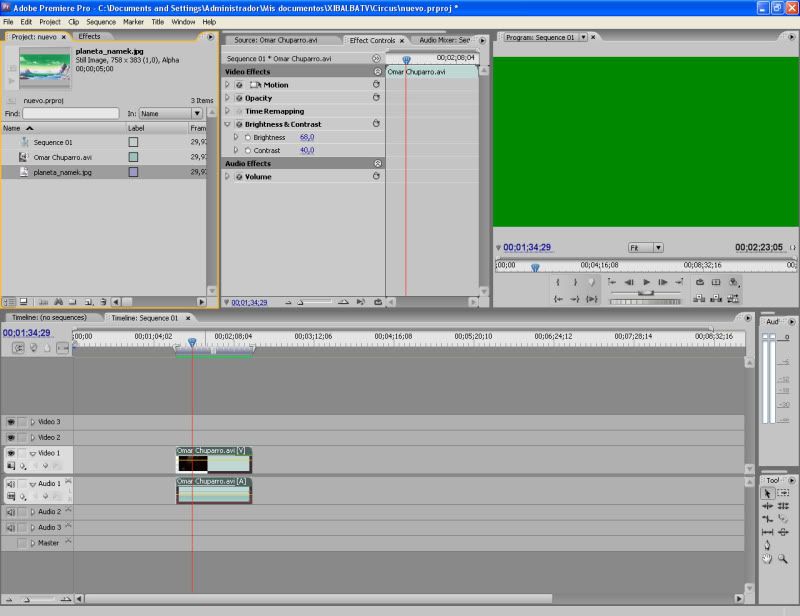
Task: Select the Pen tool
Action: point(767,546)
